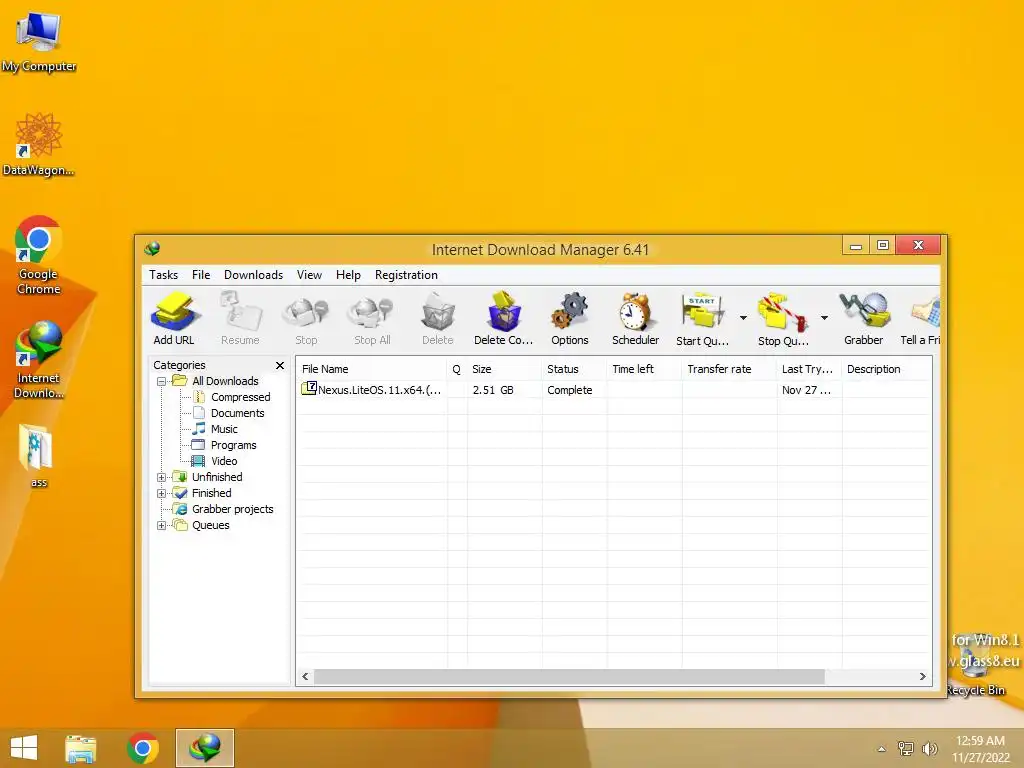The height and width of the screenshot is (768, 1024).
Task: Click Start Queue toolbar icon
Action: (702, 319)
